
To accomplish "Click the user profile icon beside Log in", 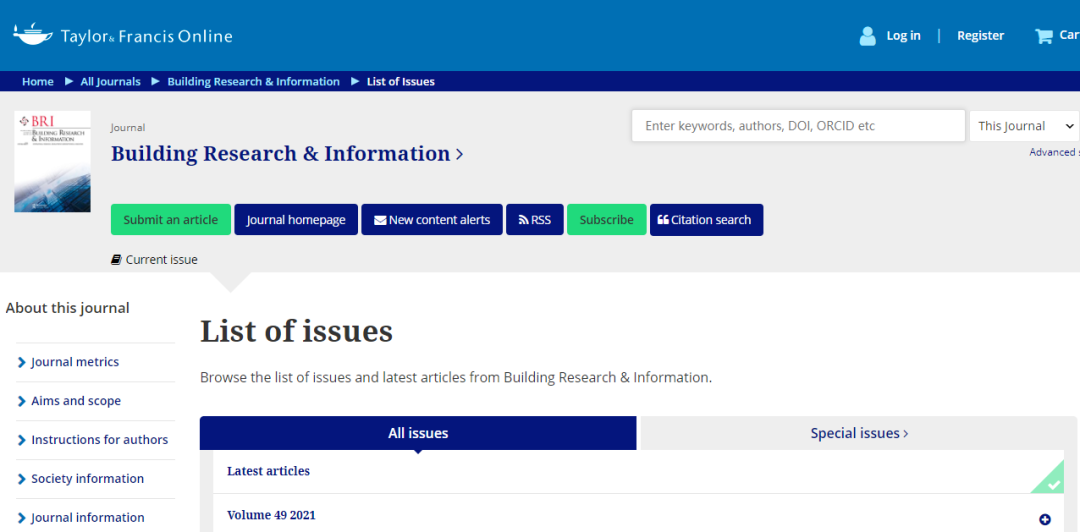I will (x=867, y=36).
